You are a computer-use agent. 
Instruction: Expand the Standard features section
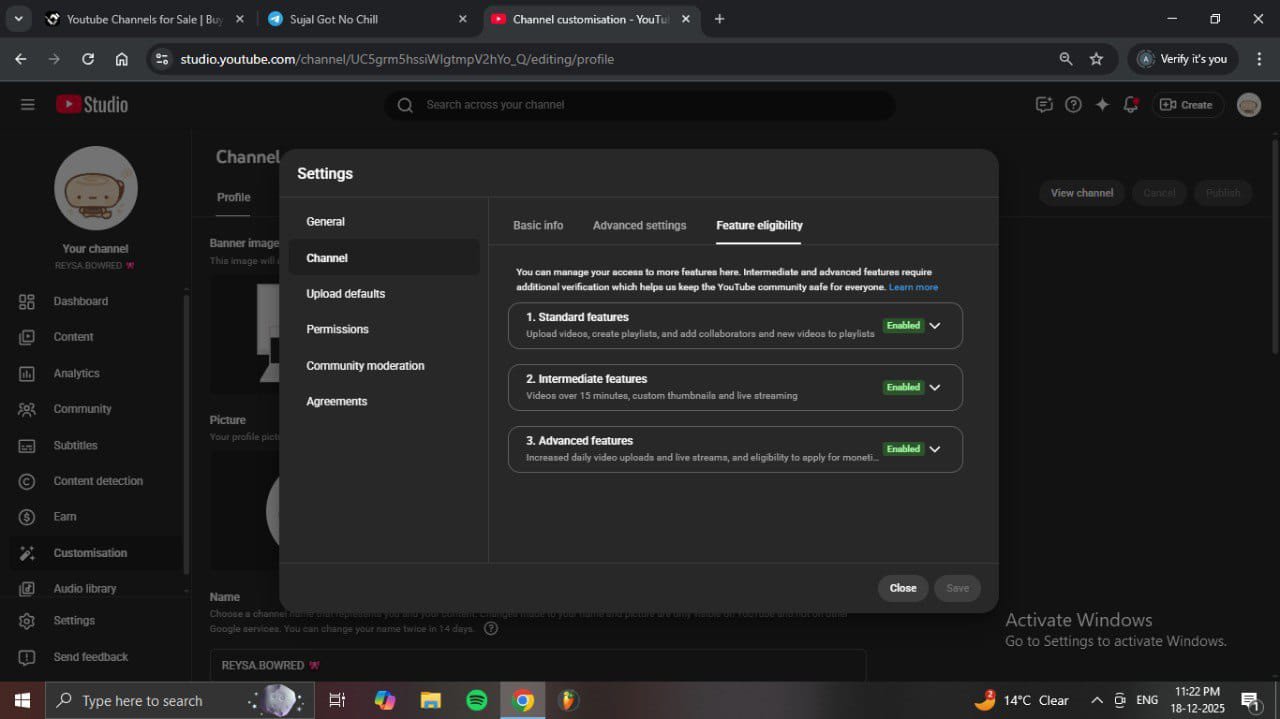coord(935,326)
